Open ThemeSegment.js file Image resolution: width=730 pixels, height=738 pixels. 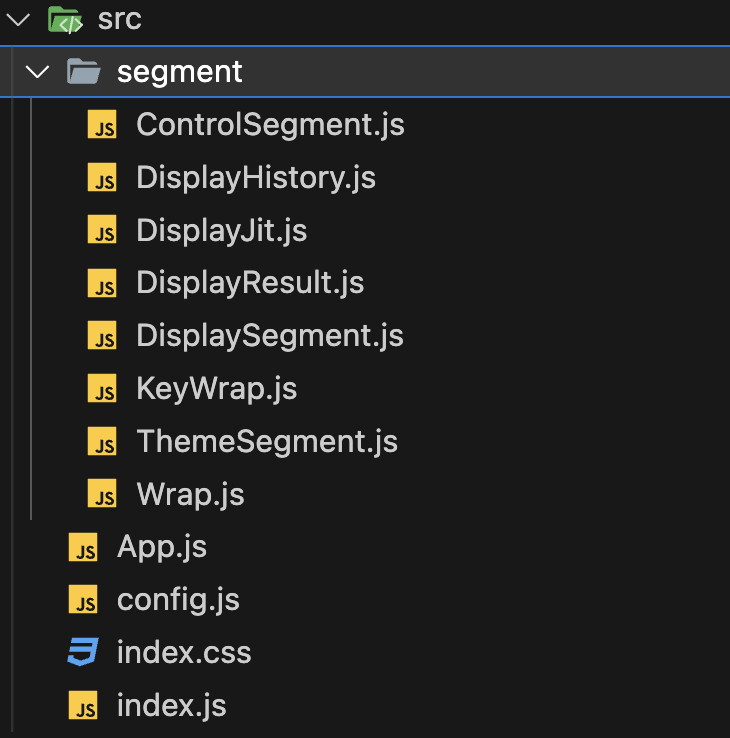pos(267,441)
